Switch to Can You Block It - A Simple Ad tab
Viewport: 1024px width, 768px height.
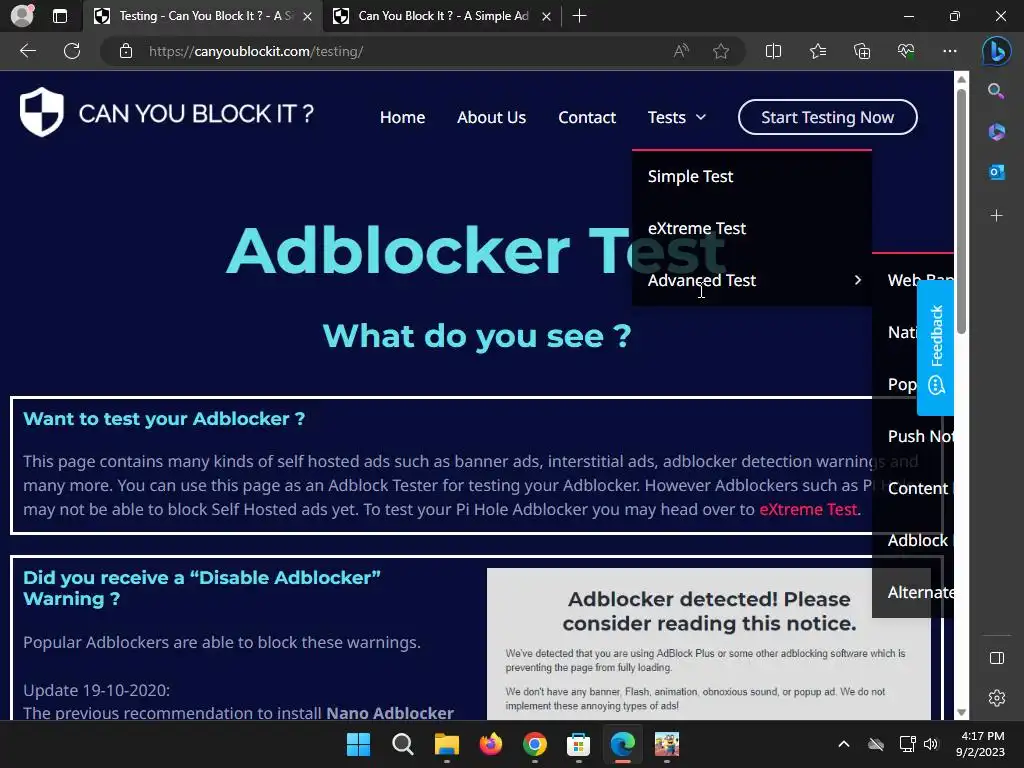443,16
